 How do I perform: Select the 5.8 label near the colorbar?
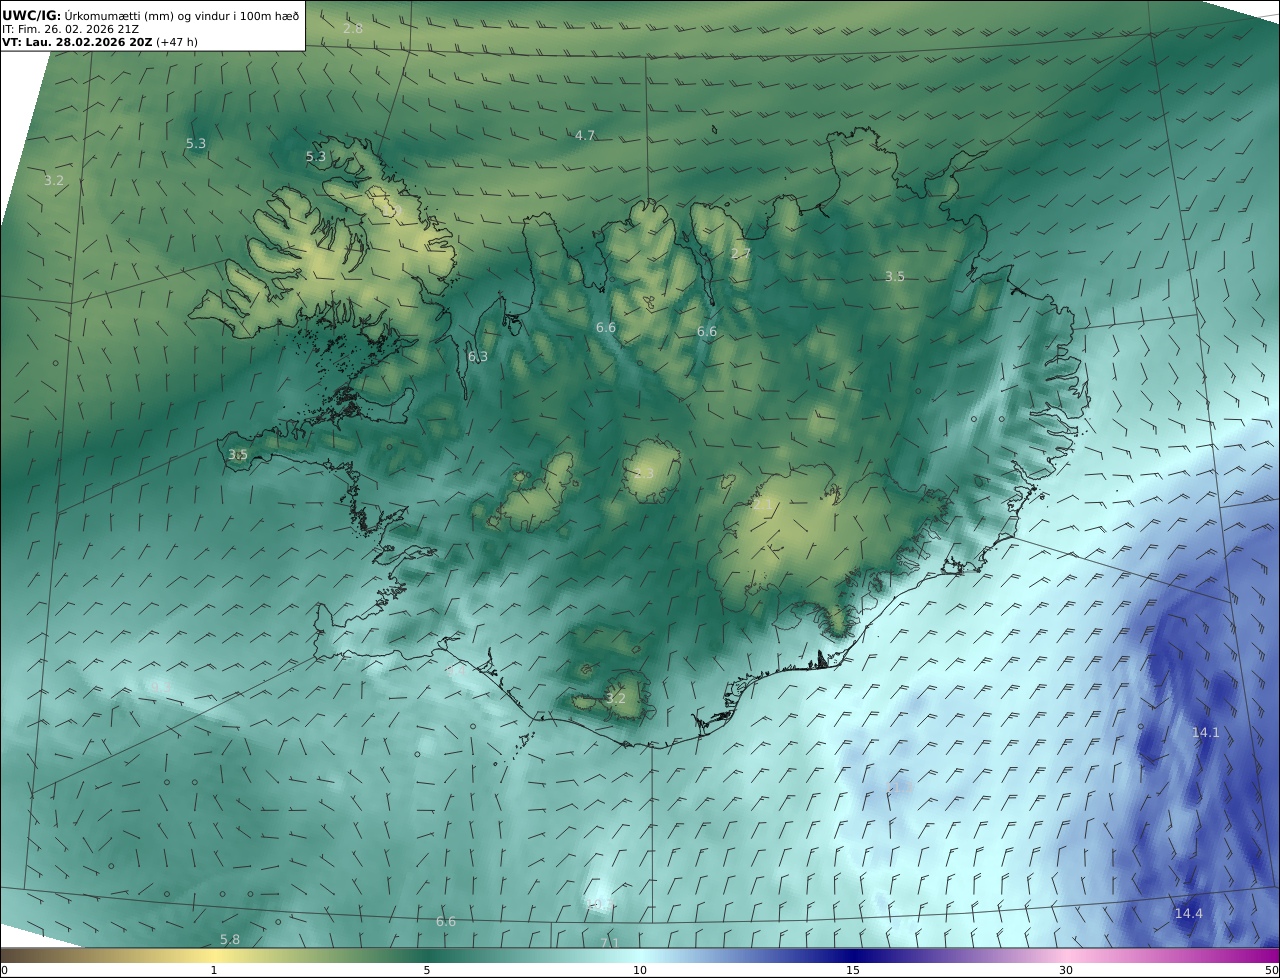click(230, 939)
